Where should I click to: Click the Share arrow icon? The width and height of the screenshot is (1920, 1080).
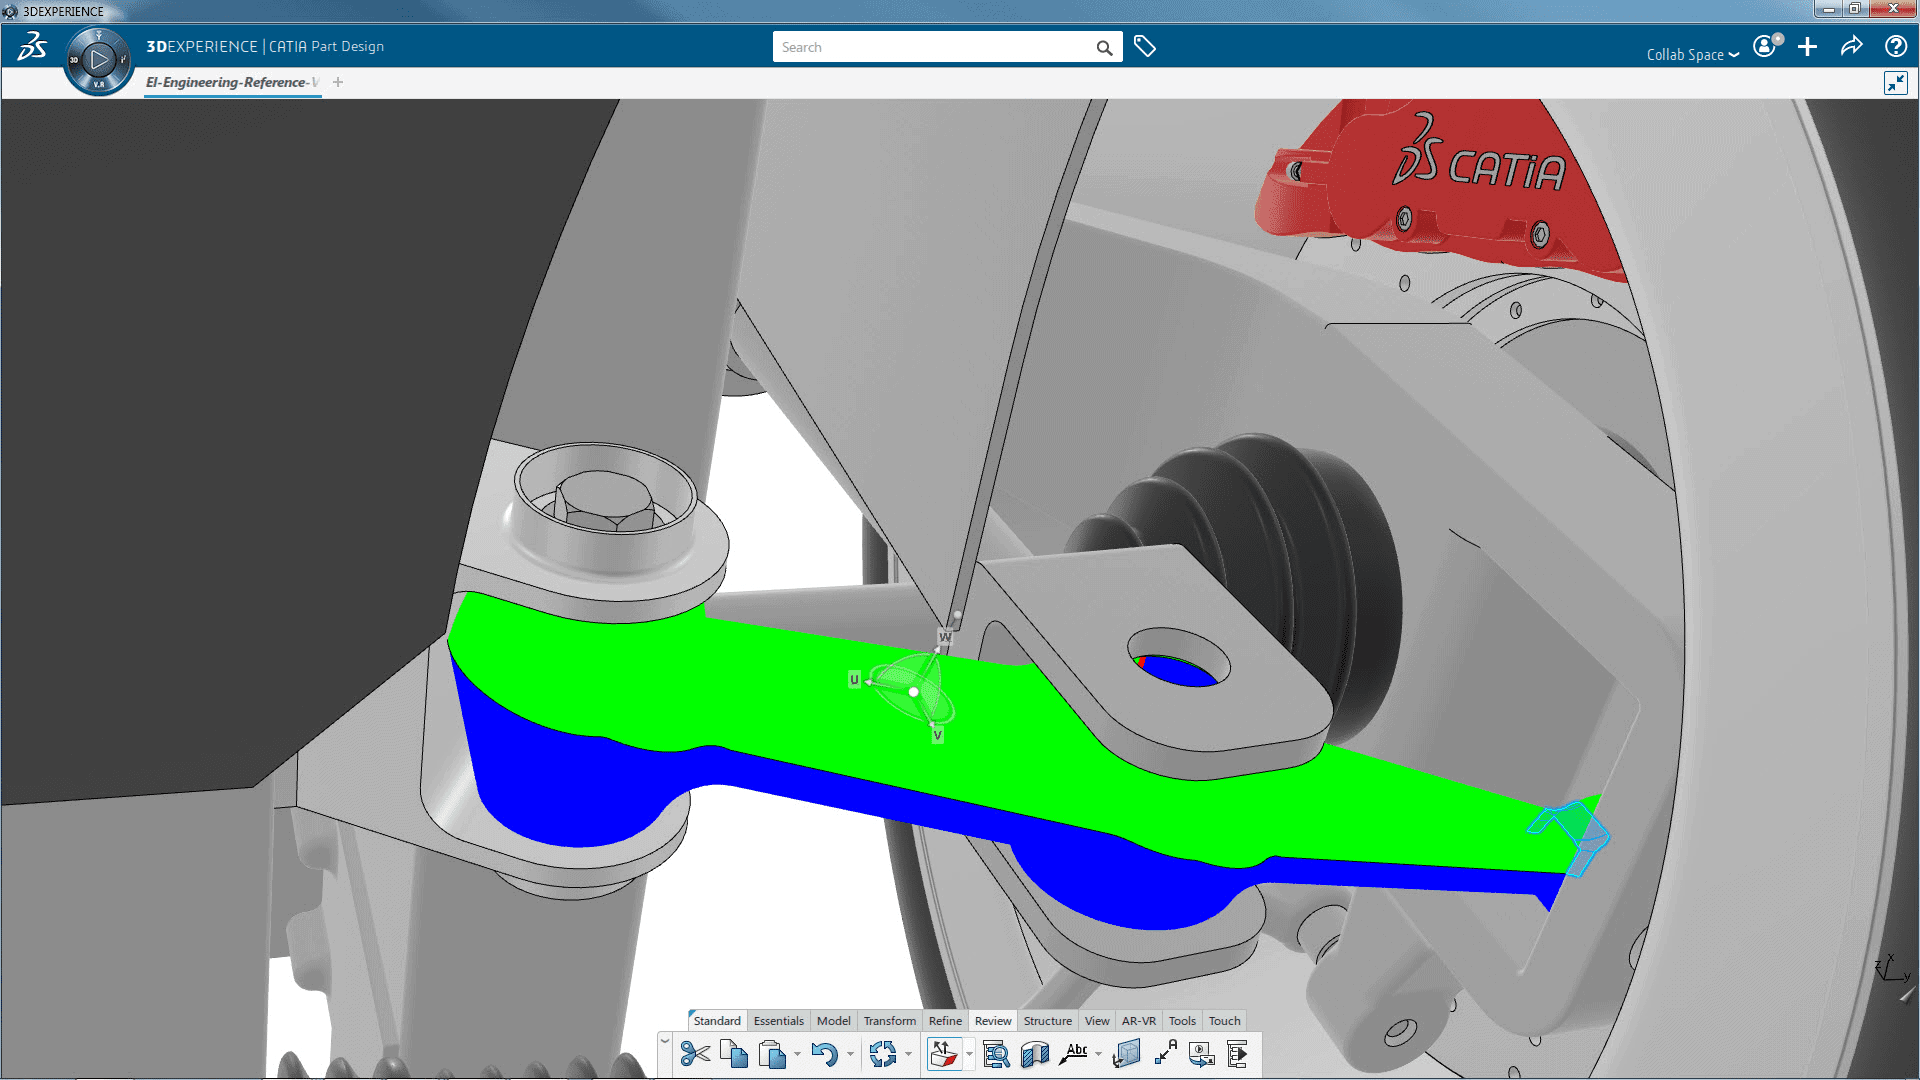pyautogui.click(x=1851, y=46)
